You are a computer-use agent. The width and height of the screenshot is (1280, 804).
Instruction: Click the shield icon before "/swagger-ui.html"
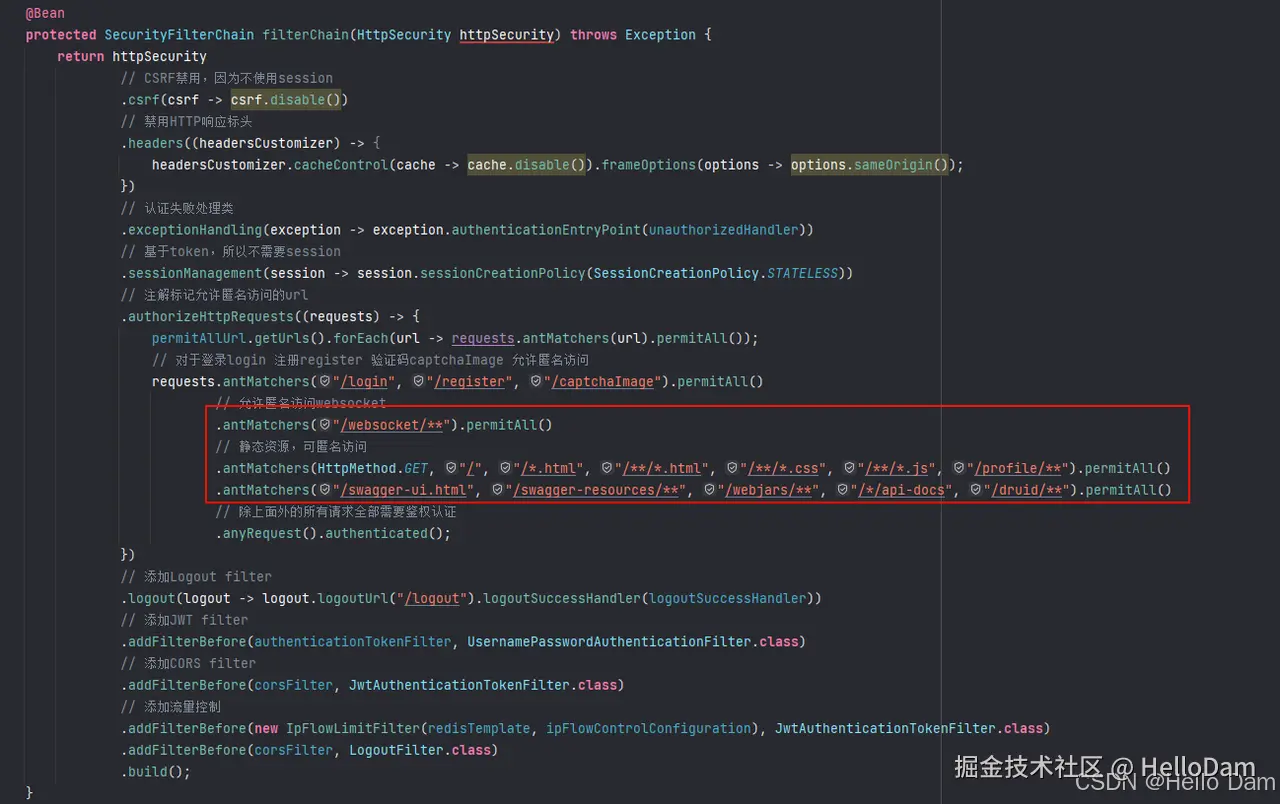click(x=325, y=490)
